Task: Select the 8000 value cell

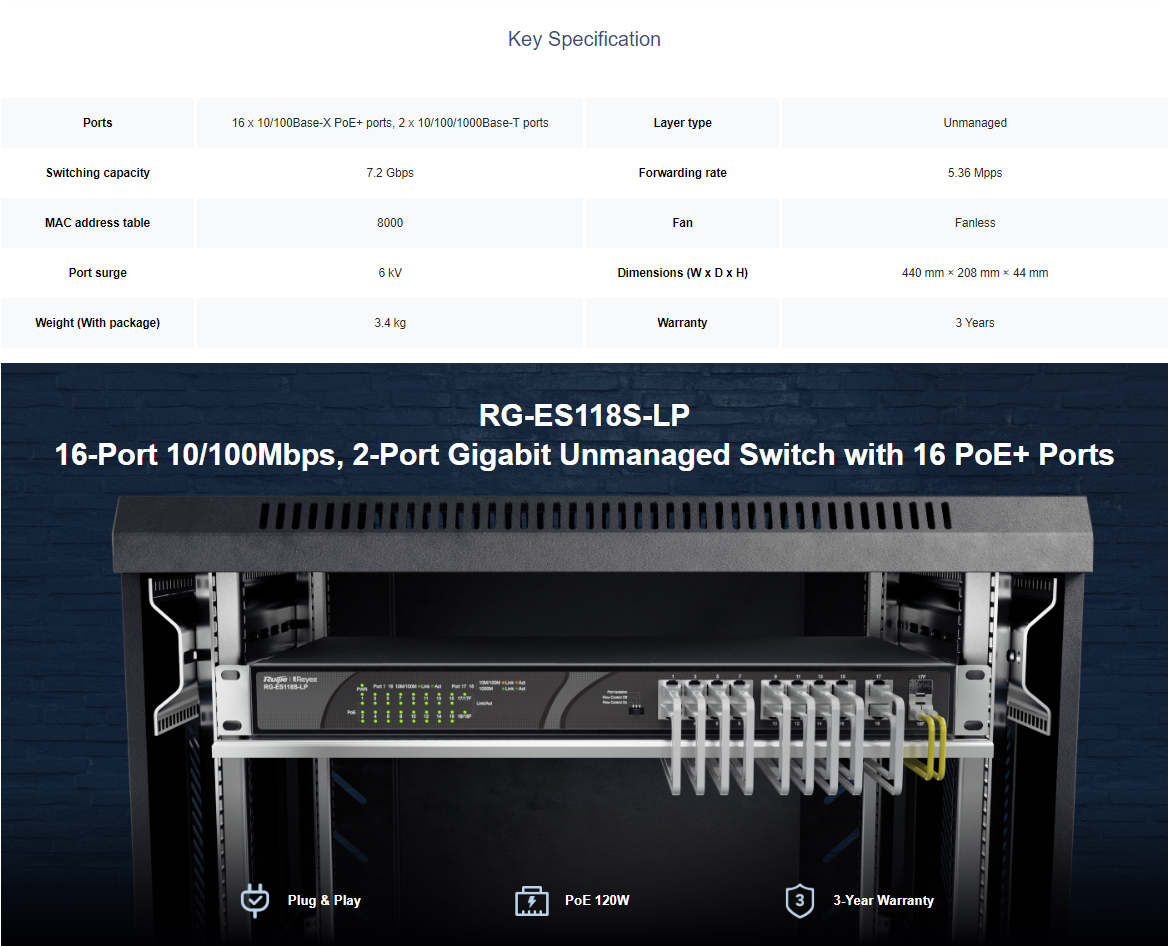Action: coord(390,223)
